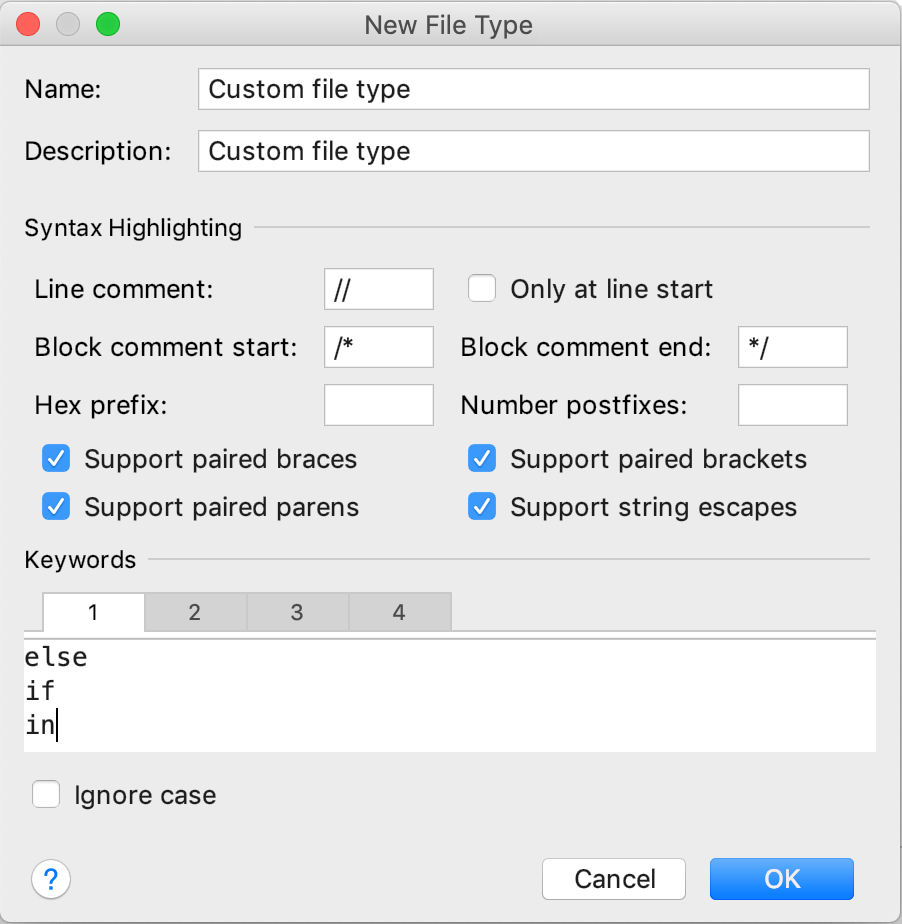Select keywords tab 1
This screenshot has height=924, width=902.
(93, 612)
